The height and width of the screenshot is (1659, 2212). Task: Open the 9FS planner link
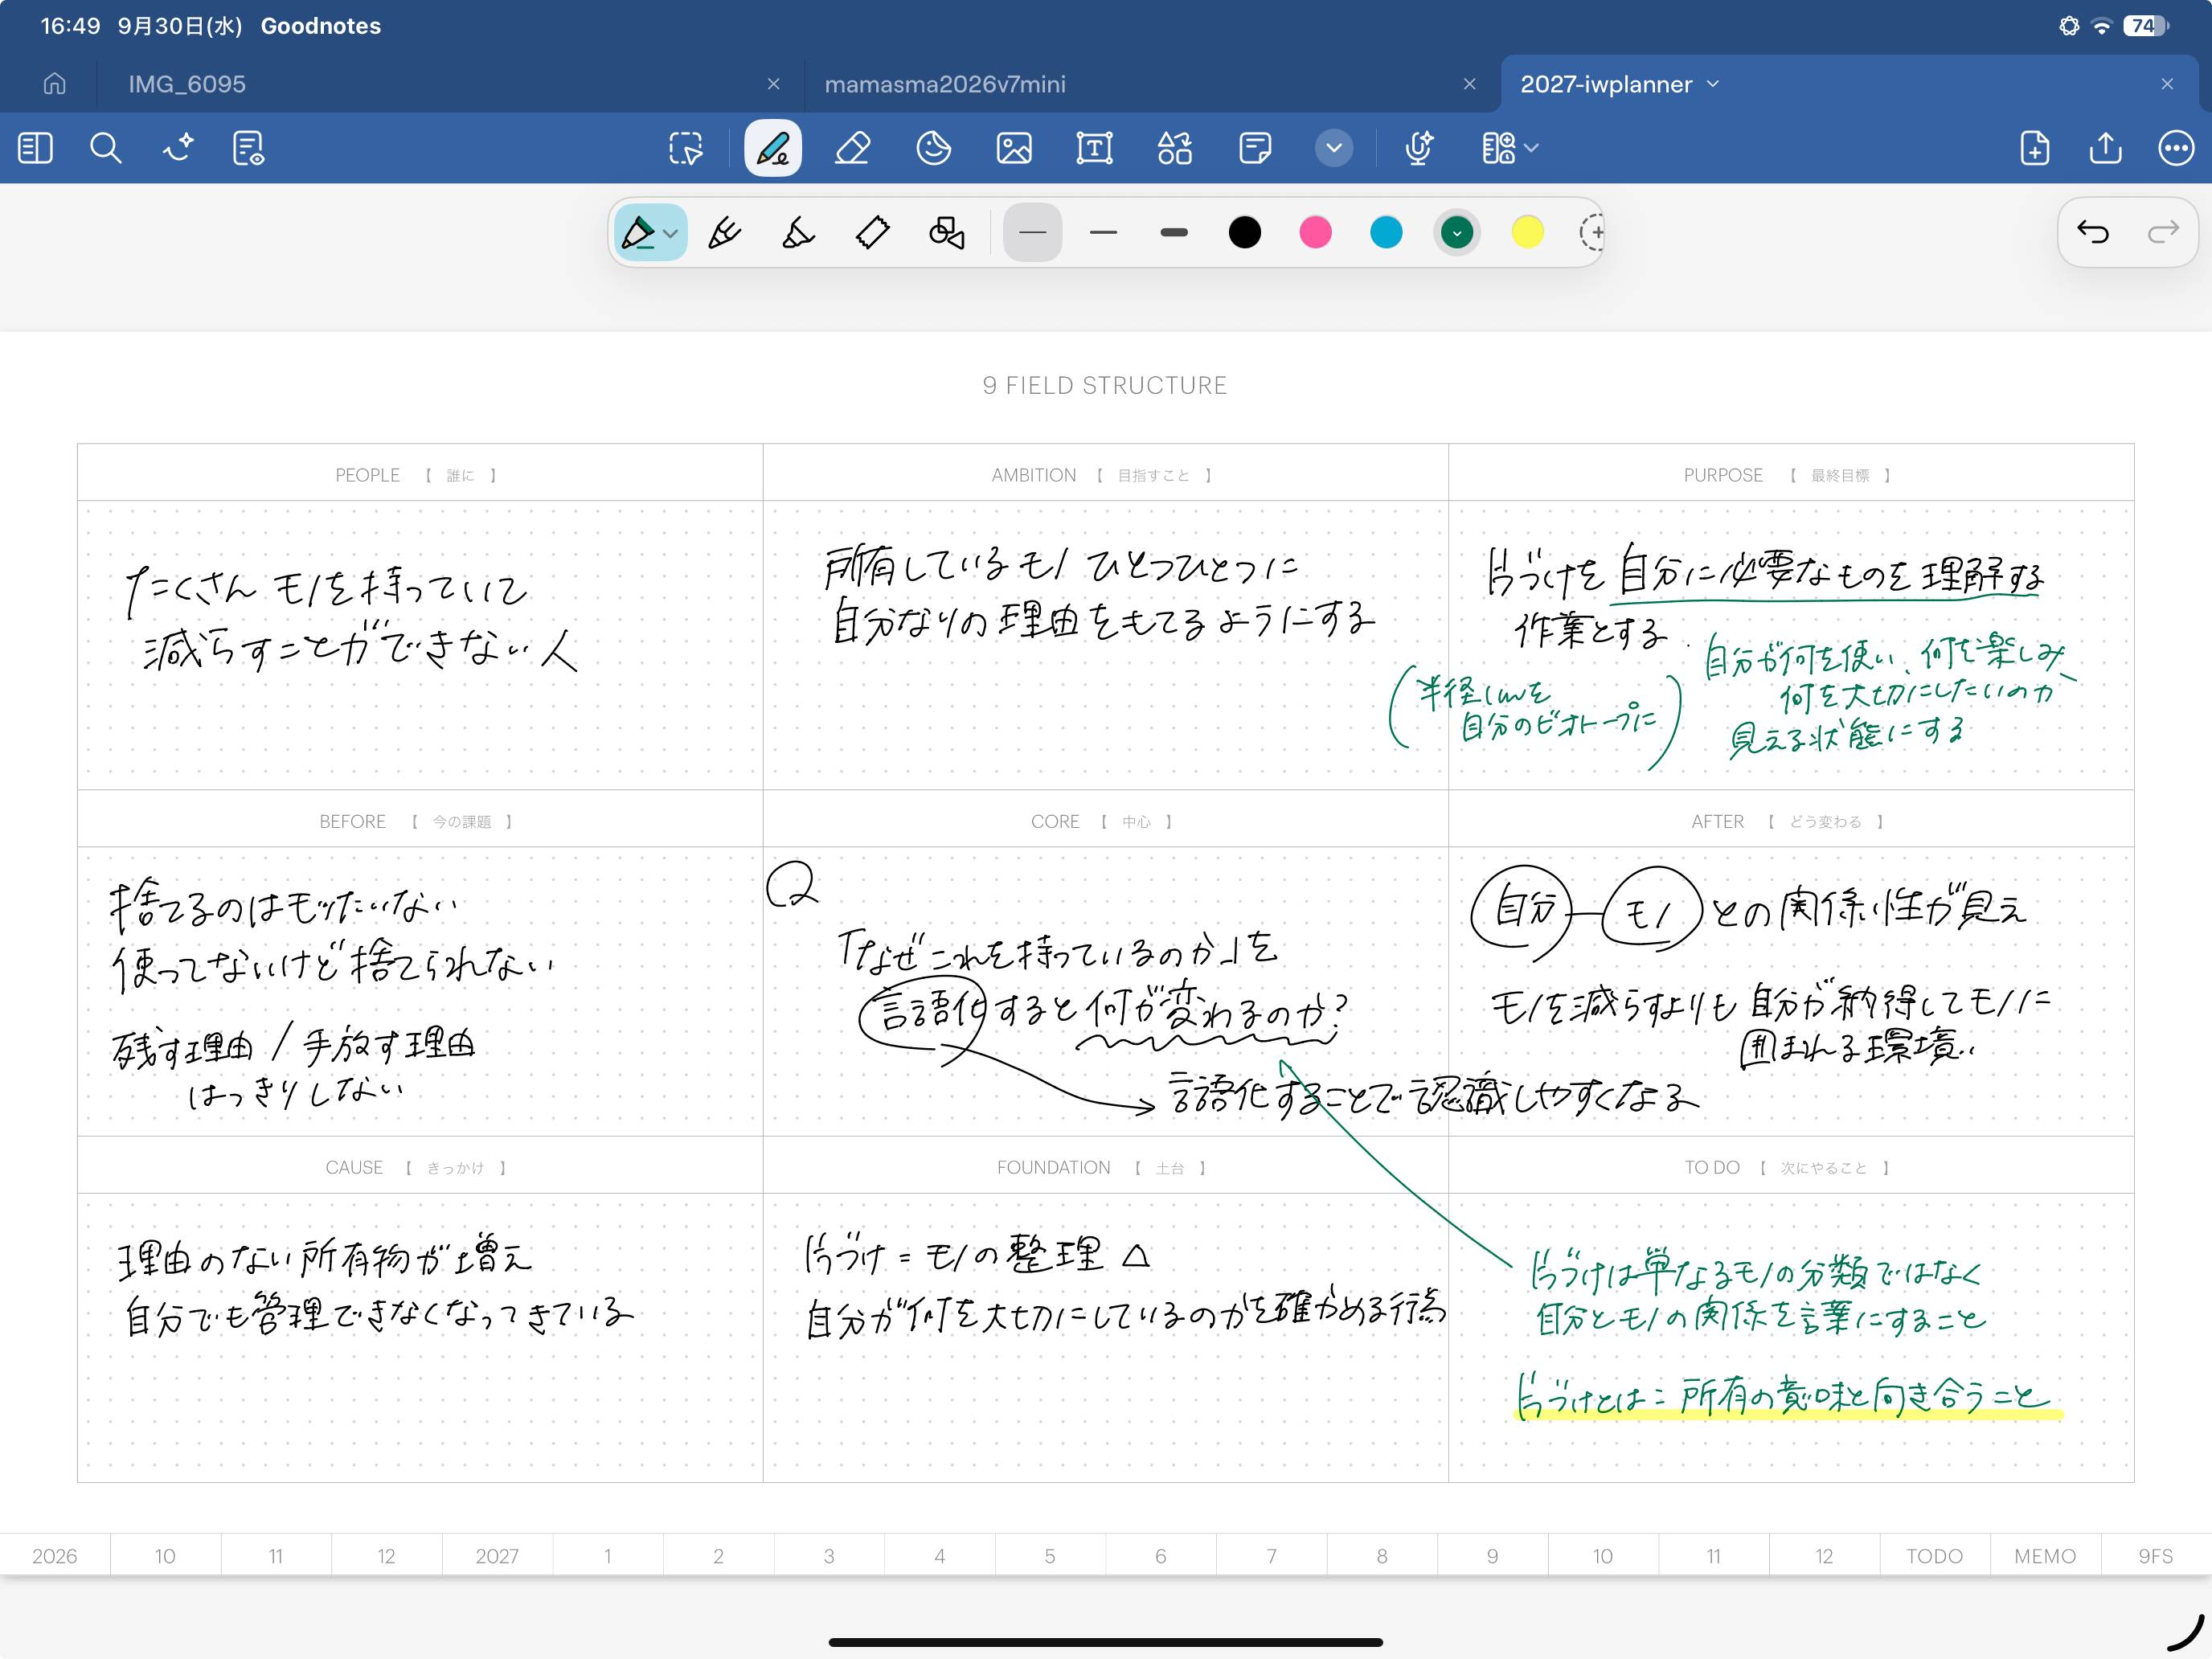tap(2156, 1556)
